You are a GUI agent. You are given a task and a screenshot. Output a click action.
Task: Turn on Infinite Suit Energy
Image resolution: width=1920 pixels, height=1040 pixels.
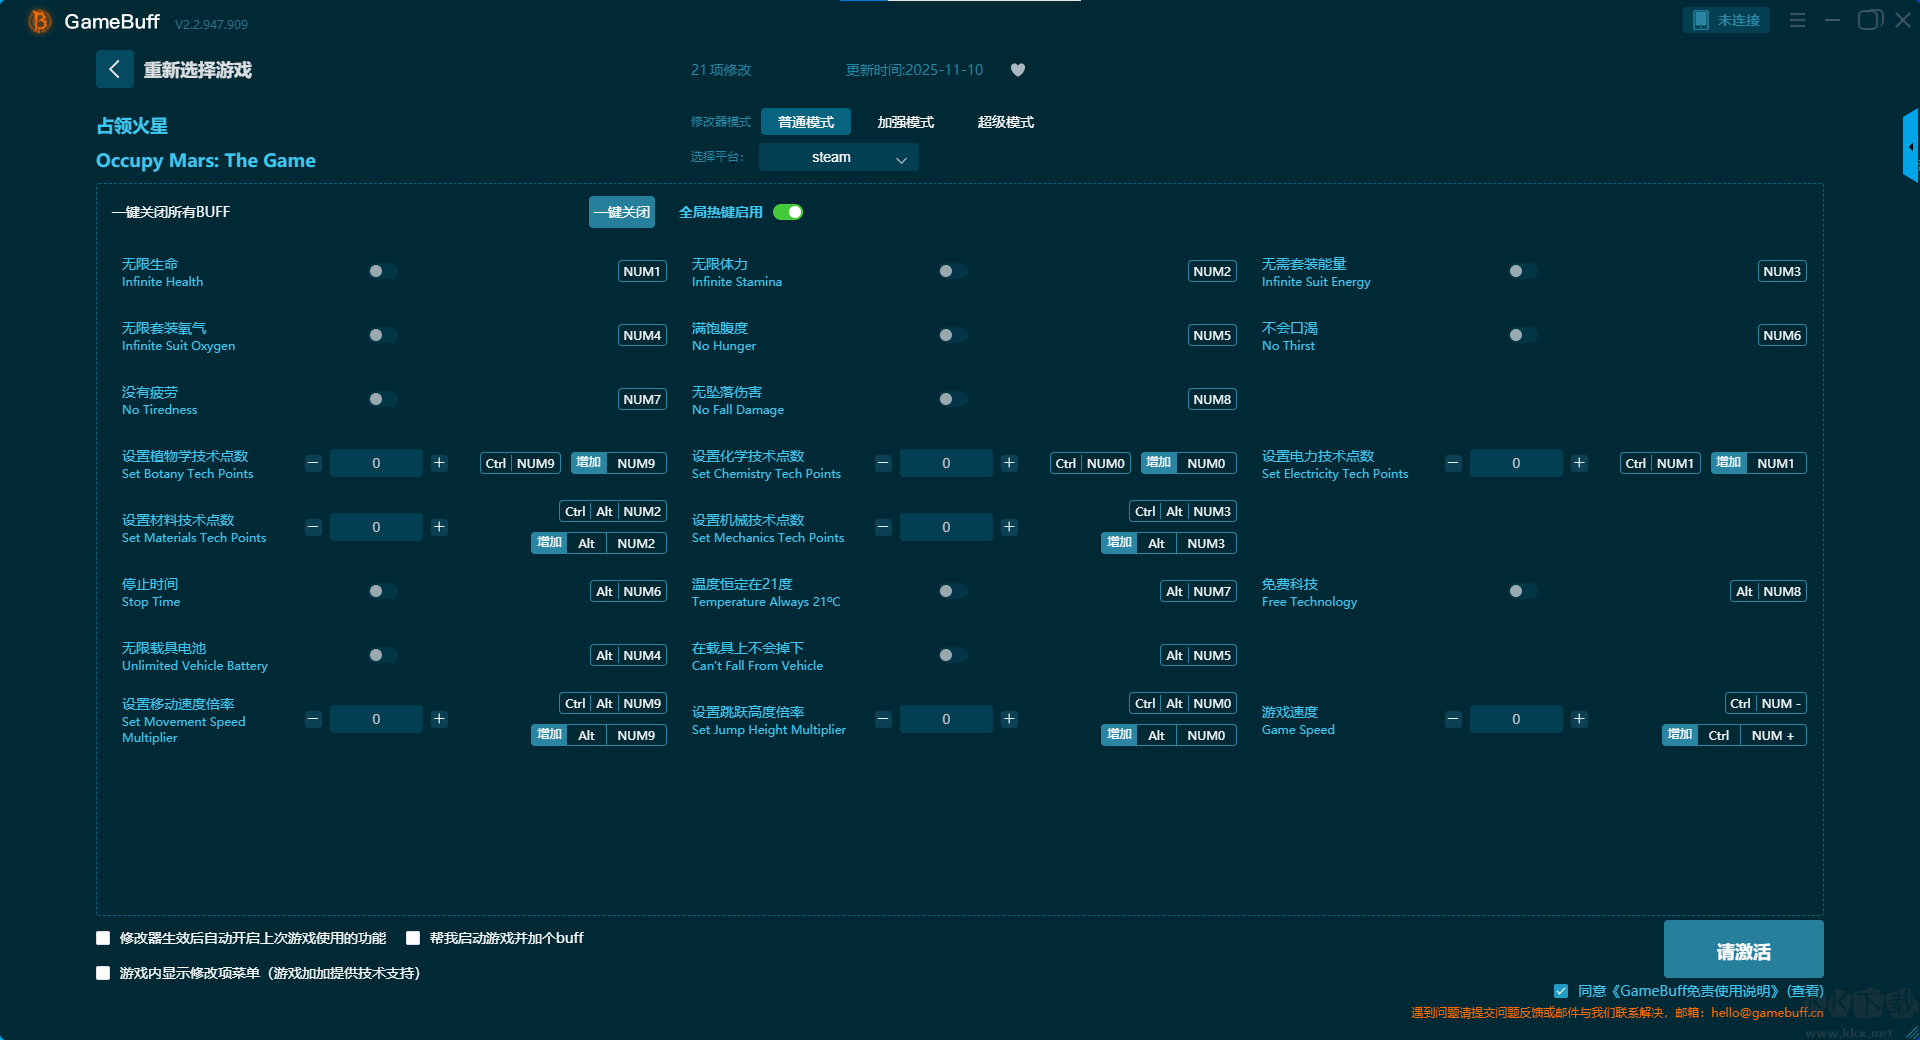point(1523,271)
